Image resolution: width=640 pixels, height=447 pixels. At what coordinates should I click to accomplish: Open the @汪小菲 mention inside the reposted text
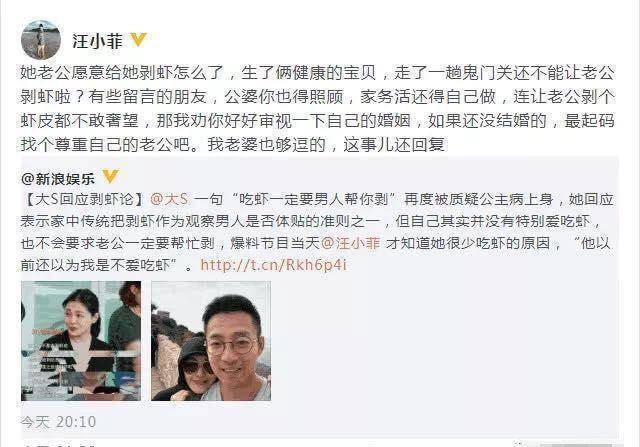tap(351, 243)
